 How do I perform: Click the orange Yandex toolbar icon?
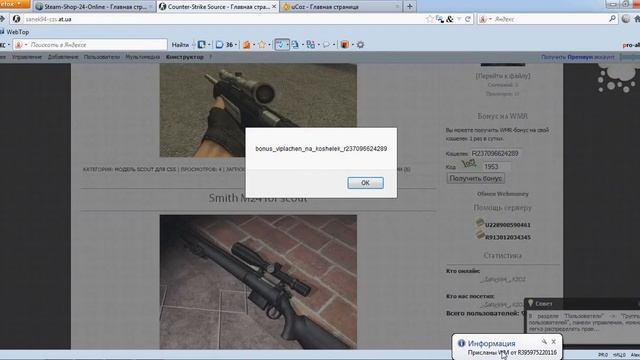pos(247,44)
